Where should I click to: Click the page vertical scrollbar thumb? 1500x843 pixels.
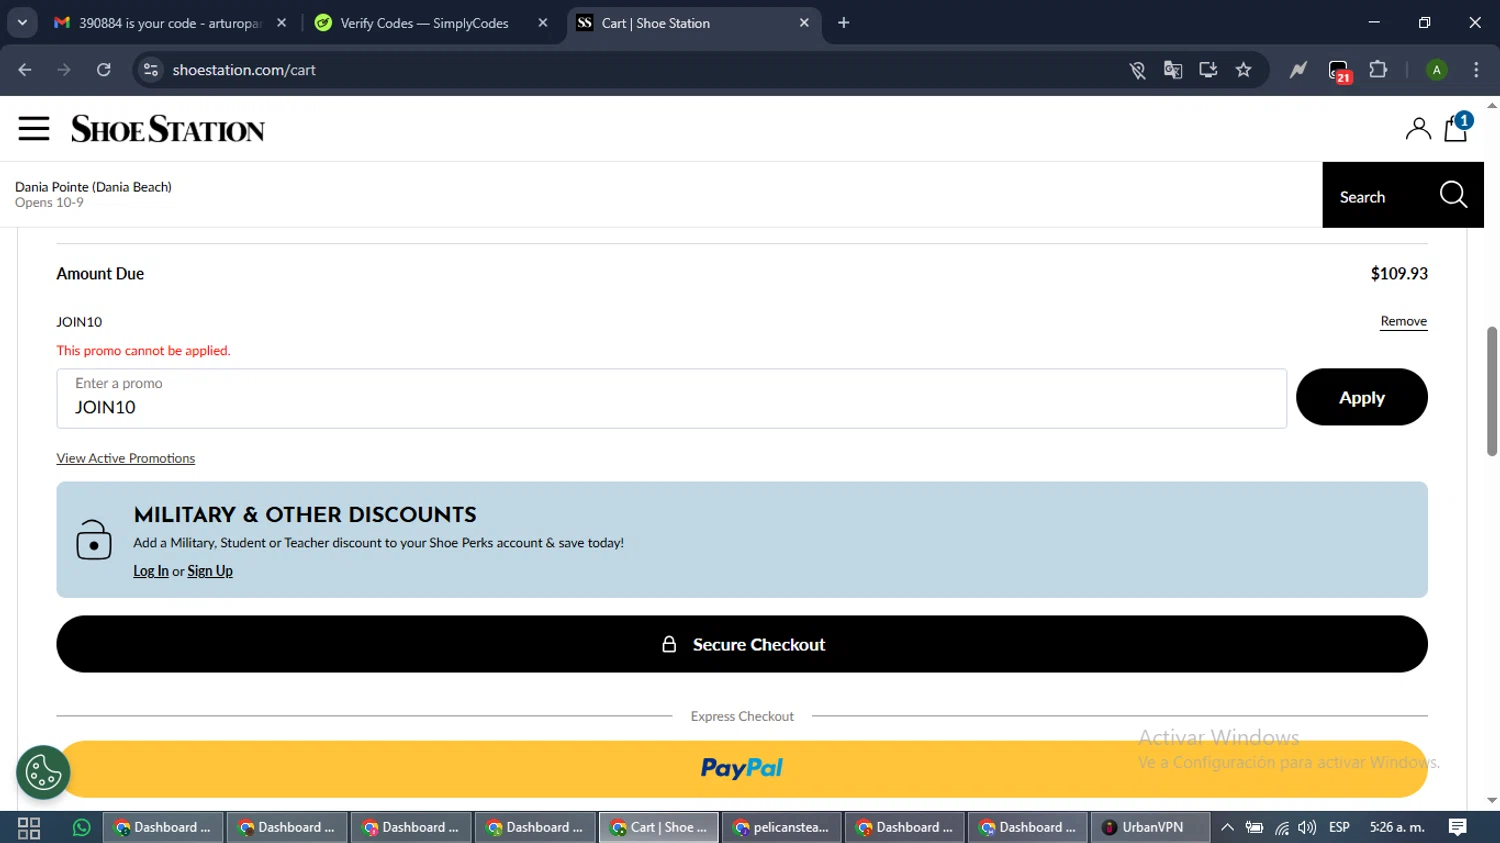click(x=1492, y=391)
